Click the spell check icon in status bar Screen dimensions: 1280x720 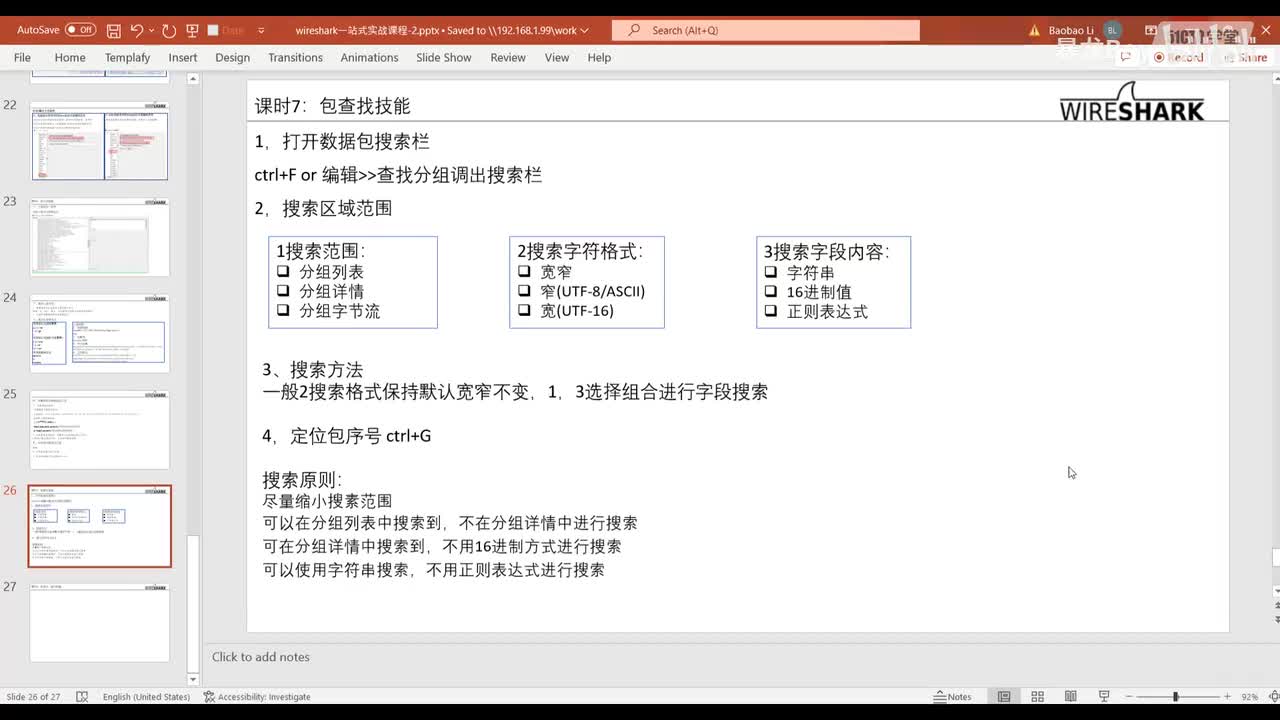point(82,697)
